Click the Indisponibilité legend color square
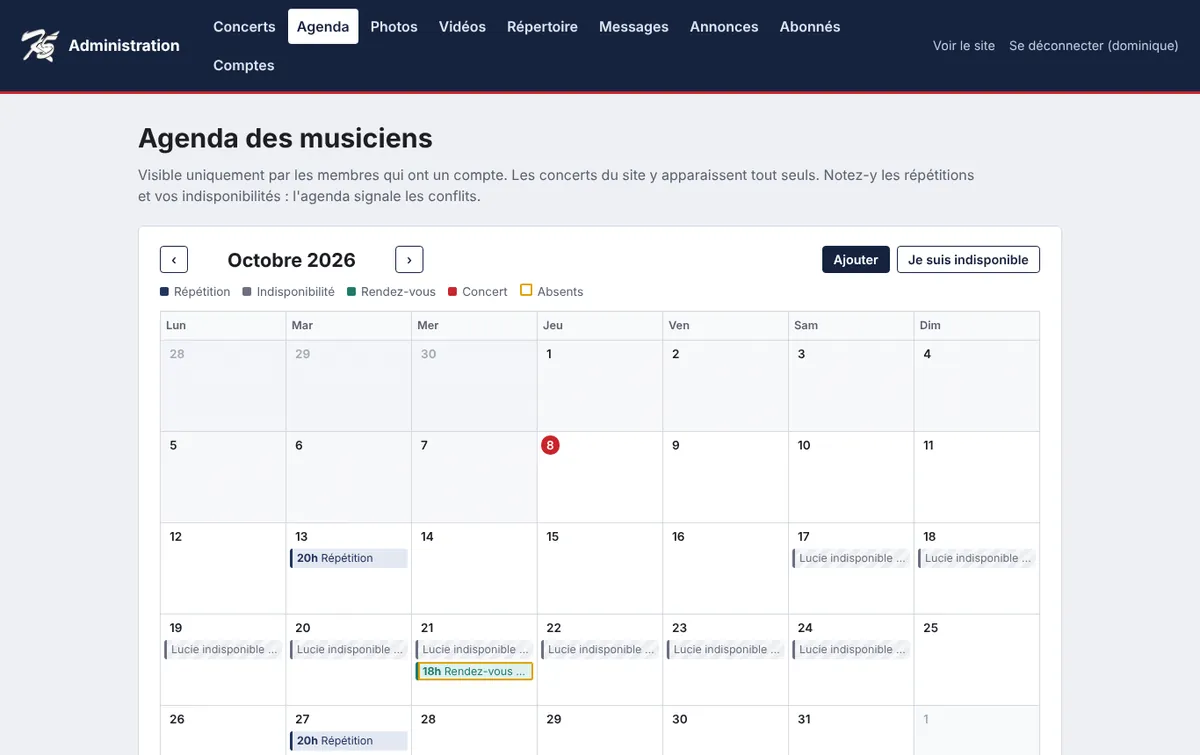This screenshot has height=755, width=1200. coord(247,292)
